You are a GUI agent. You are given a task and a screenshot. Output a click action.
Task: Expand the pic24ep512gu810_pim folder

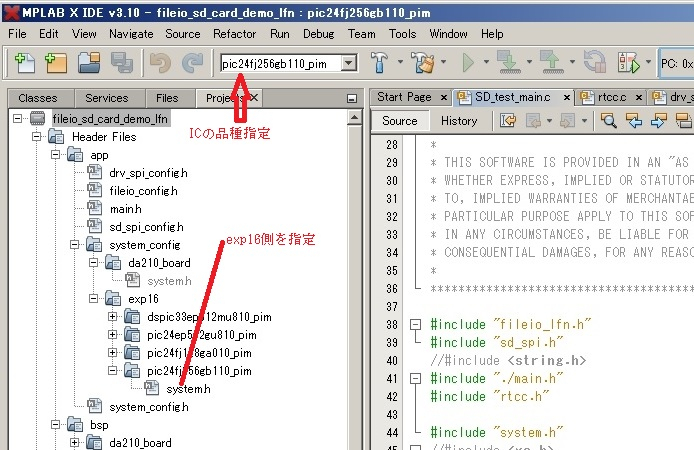[112, 335]
